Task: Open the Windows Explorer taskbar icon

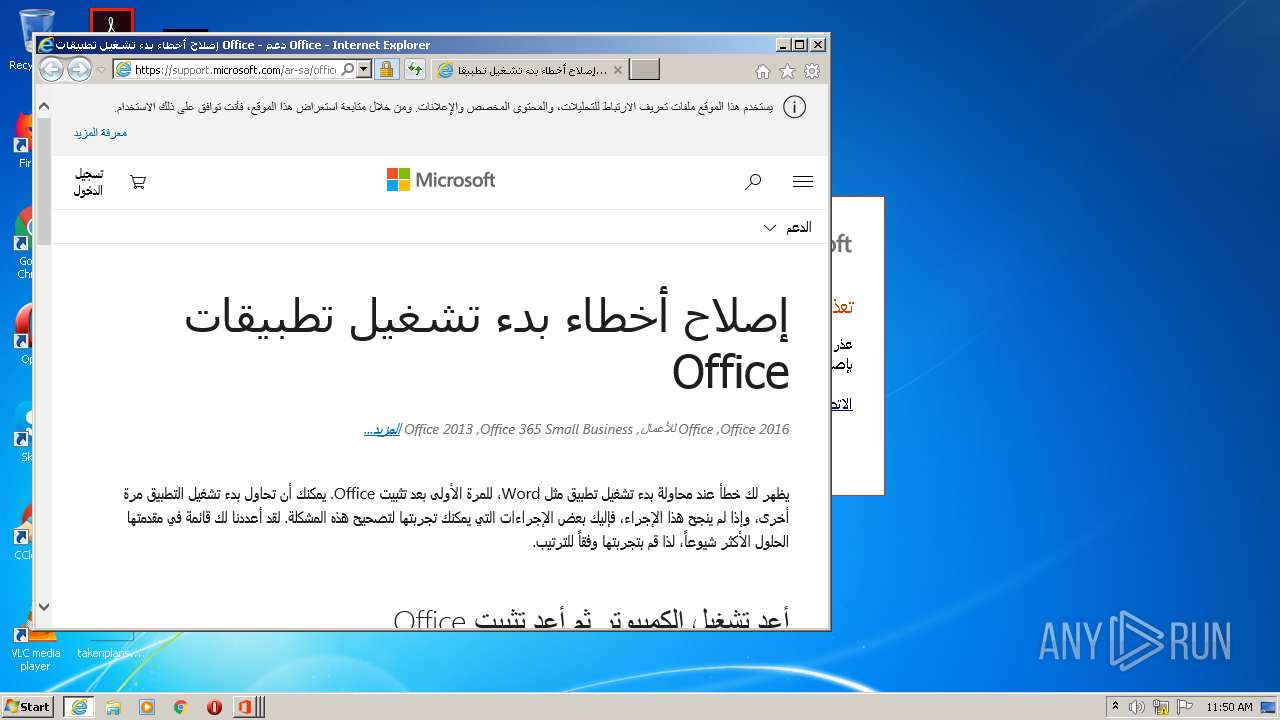Action: click(x=113, y=707)
